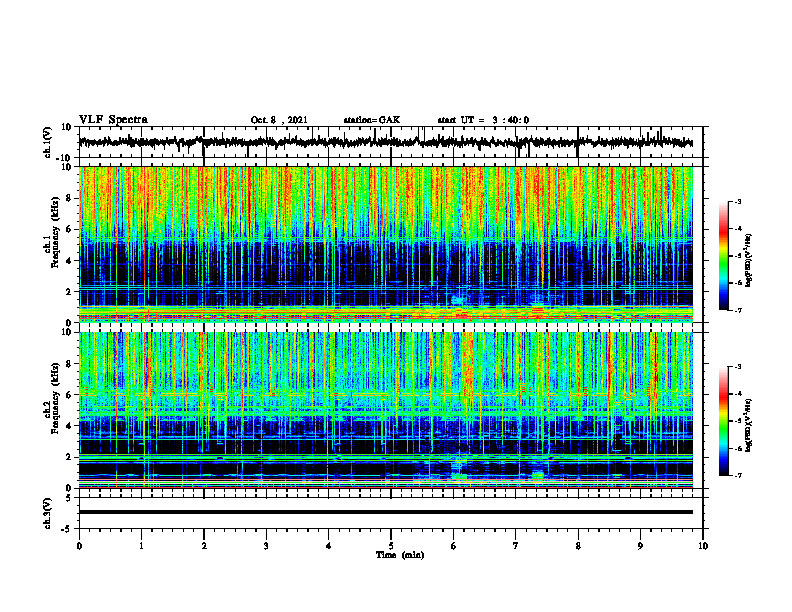
Task: Click the ch.2 spectrogram color bar
Action: point(723,421)
